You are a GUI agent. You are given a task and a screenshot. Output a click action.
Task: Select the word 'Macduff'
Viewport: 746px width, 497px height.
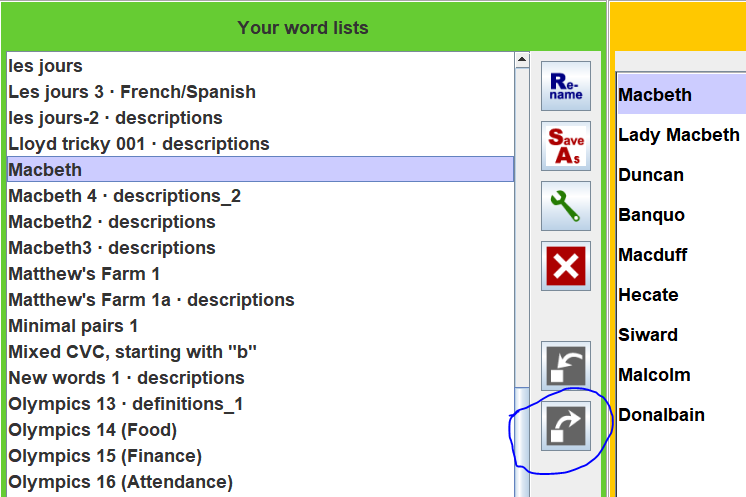(682, 254)
